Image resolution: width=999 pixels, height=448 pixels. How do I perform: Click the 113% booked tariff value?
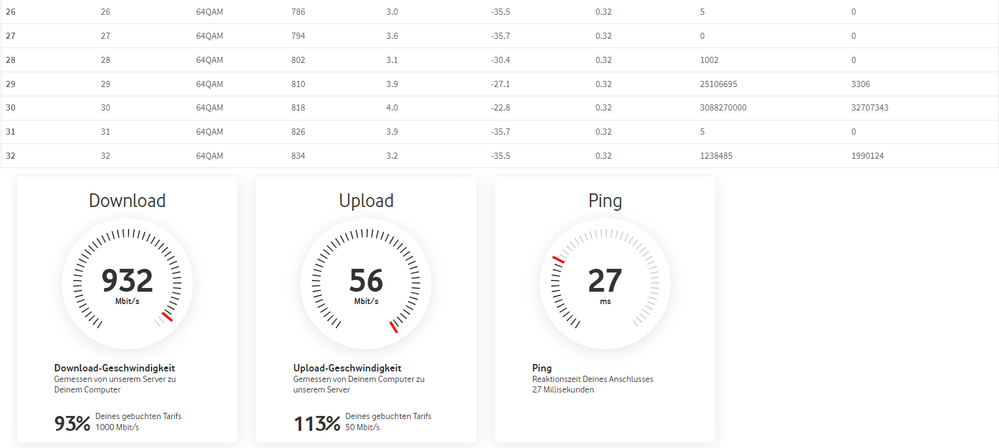pyautogui.click(x=316, y=423)
